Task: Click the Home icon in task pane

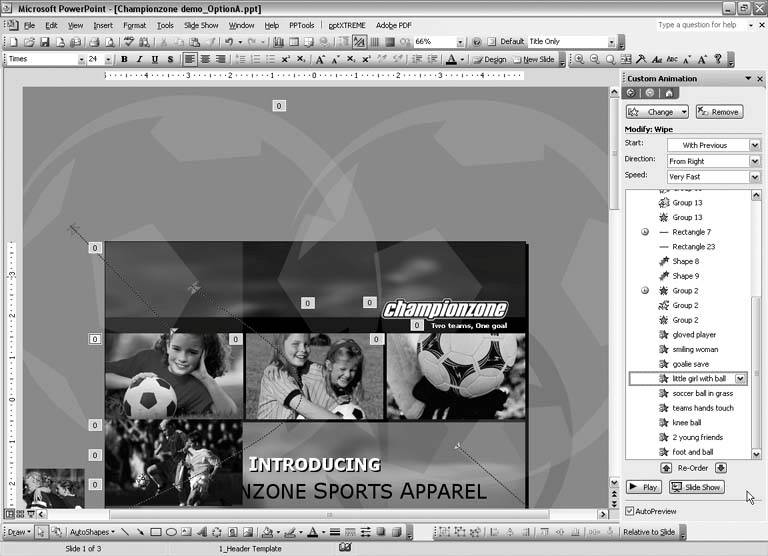Action: tap(669, 93)
